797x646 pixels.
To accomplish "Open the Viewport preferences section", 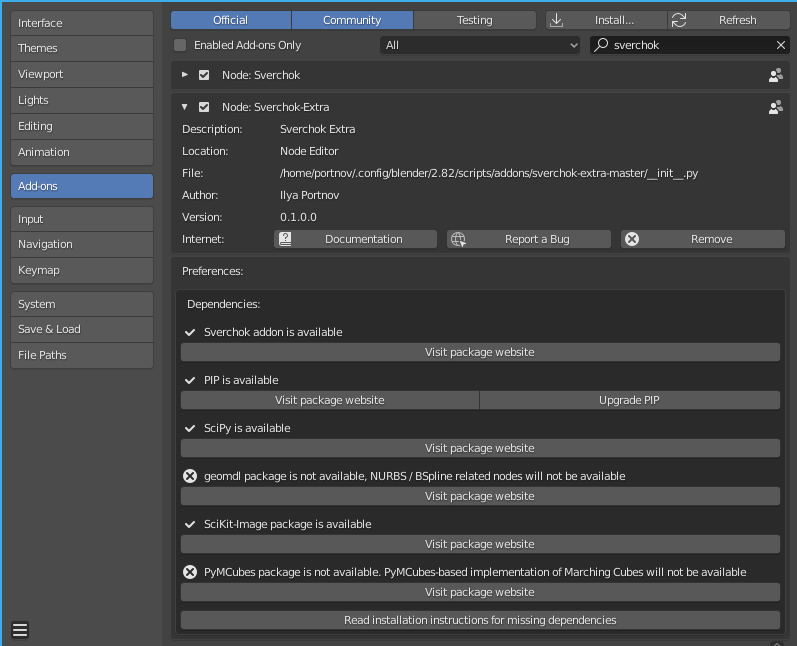I will [82, 74].
